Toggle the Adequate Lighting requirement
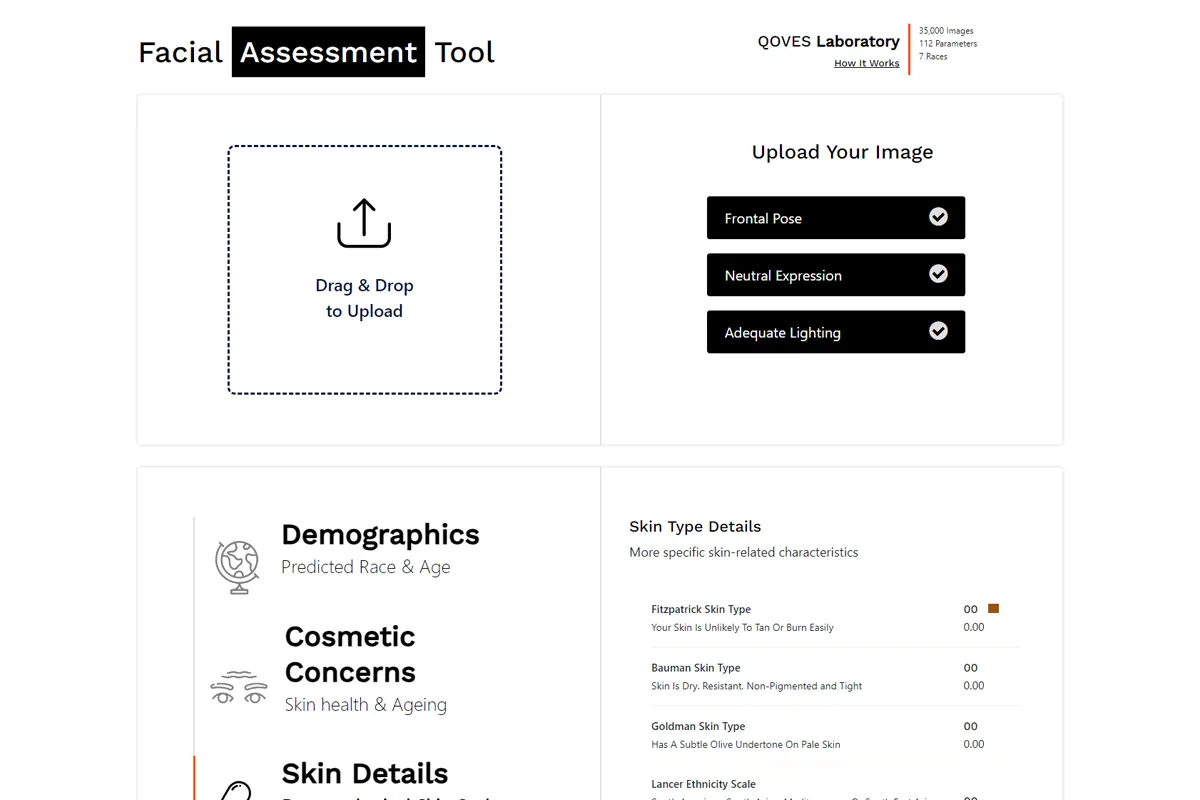This screenshot has height=800, width=1200. coord(836,332)
